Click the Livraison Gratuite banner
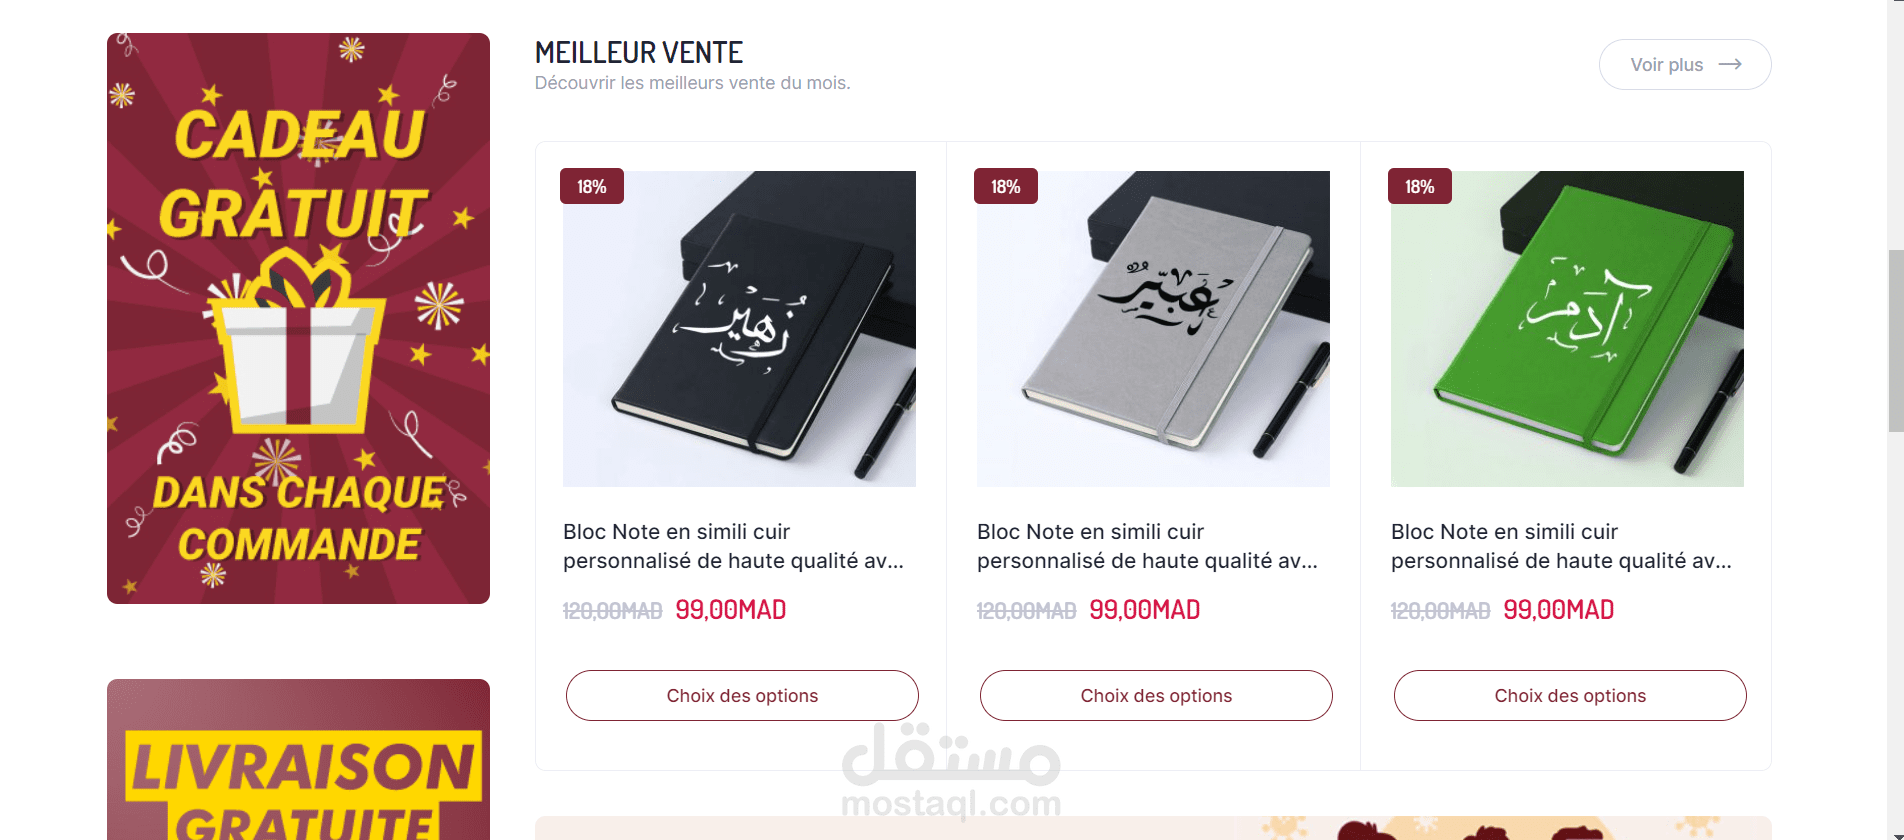 (x=298, y=760)
